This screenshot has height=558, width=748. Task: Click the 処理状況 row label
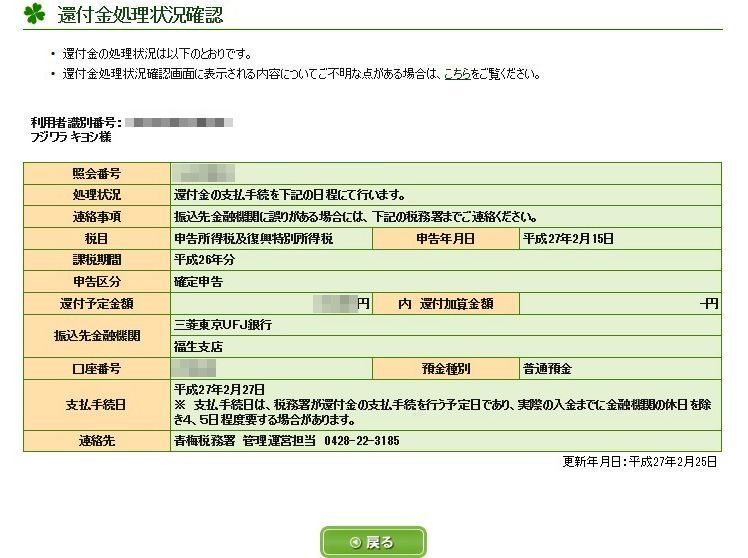[97, 195]
